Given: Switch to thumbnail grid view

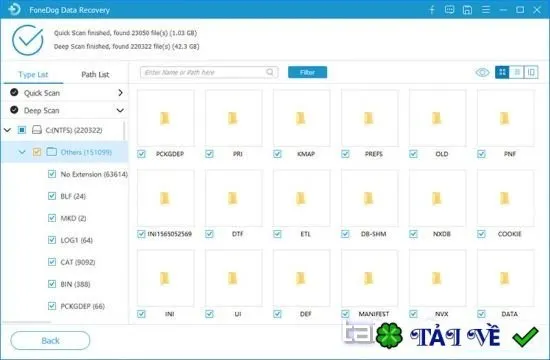Looking at the screenshot, I should coord(502,72).
